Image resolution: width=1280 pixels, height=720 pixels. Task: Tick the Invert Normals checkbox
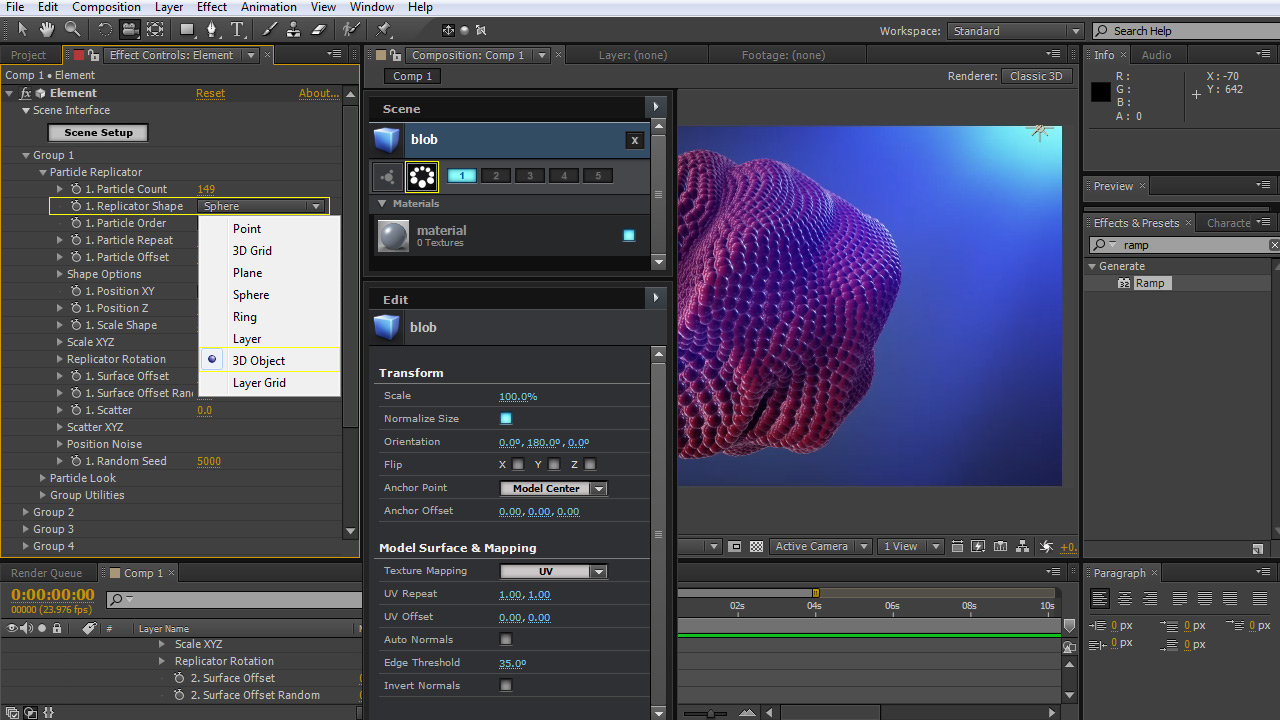[x=506, y=686]
